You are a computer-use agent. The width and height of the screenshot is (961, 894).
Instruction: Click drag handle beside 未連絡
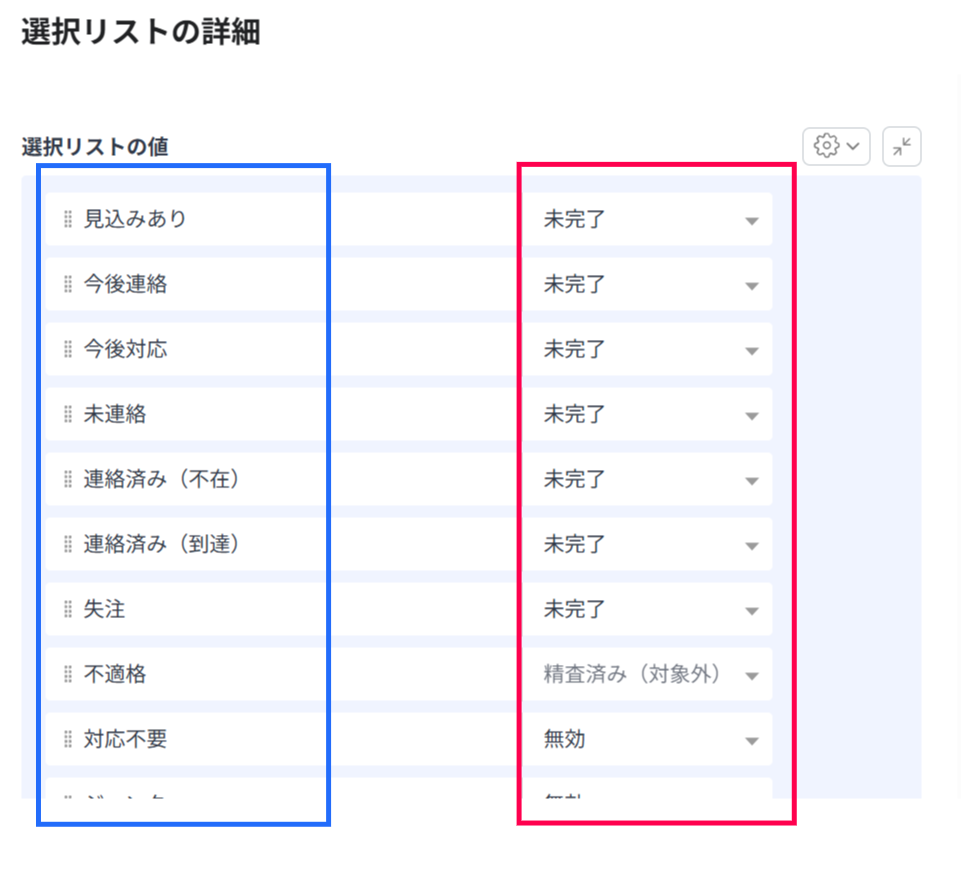tap(68, 414)
